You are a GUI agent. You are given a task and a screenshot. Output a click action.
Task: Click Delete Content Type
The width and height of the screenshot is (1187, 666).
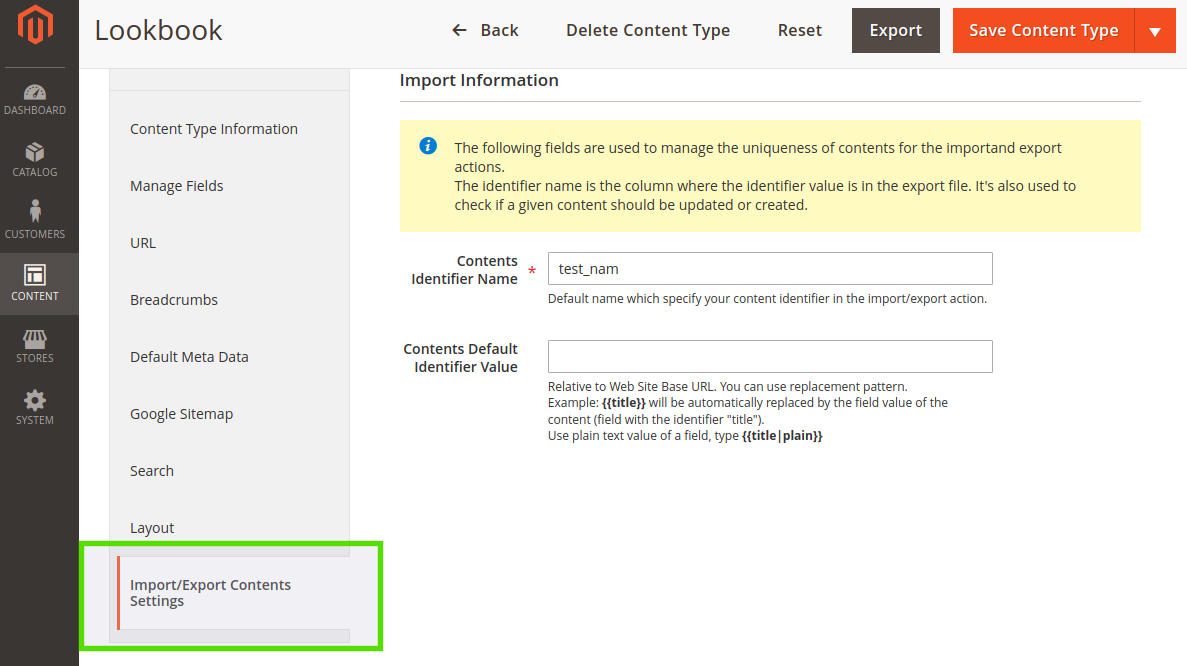click(648, 30)
